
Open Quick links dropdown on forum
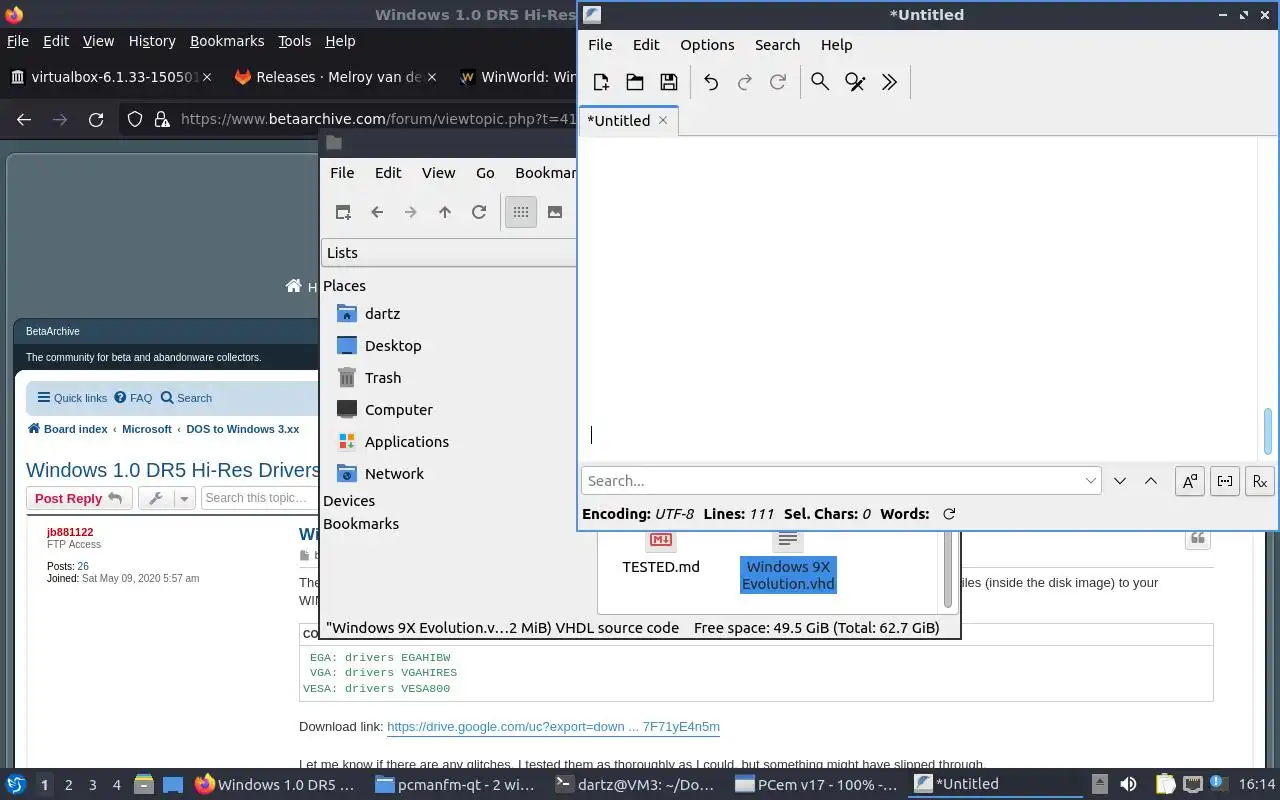[72, 398]
